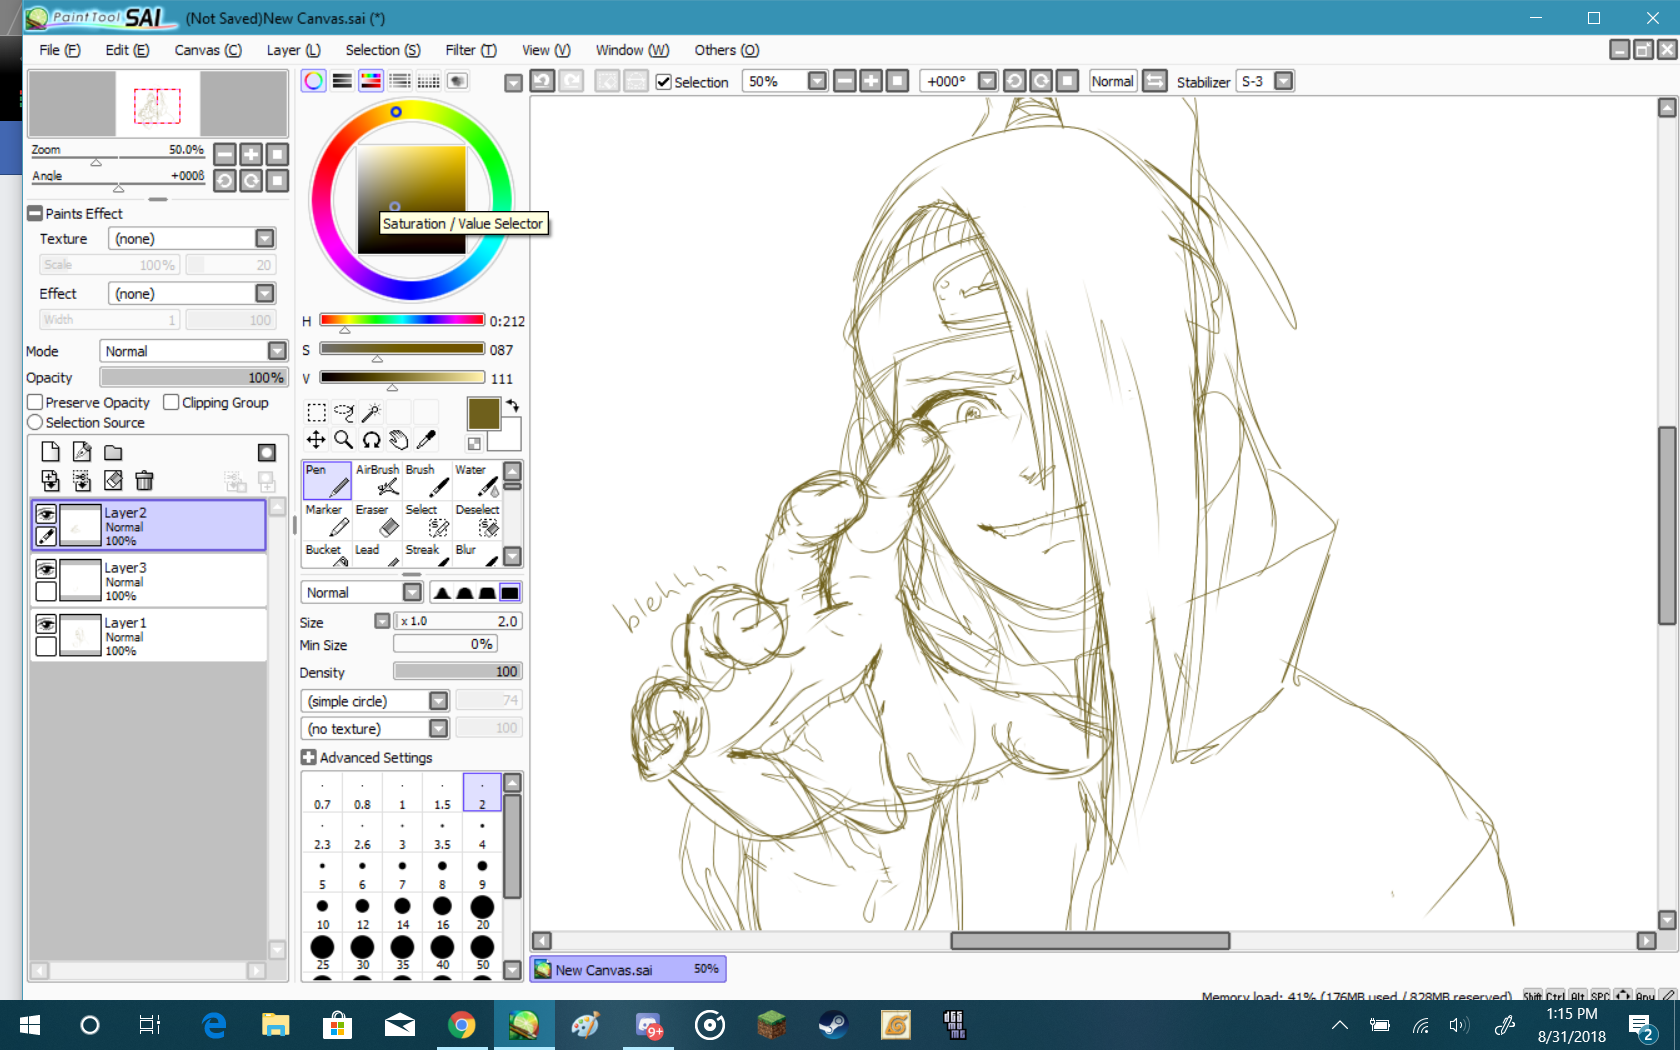Uncheck the Selection display checkbox
The image size is (1680, 1050).
pyautogui.click(x=664, y=82)
